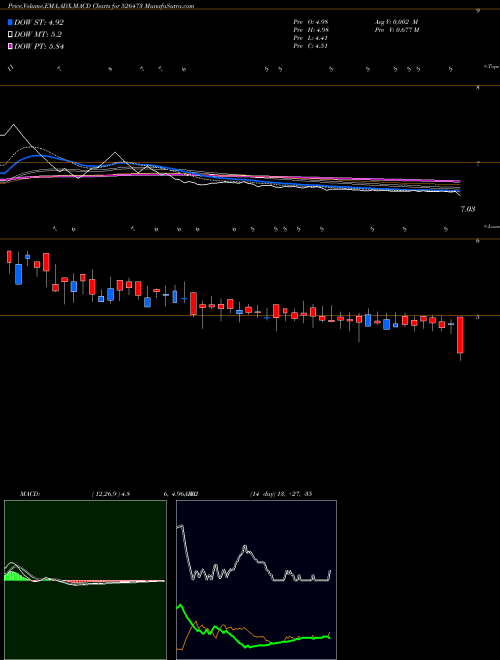The width and height of the screenshot is (500, 660).
Task: Click the Y-axis label 7 on right
Action: pyautogui.click(x=478, y=164)
